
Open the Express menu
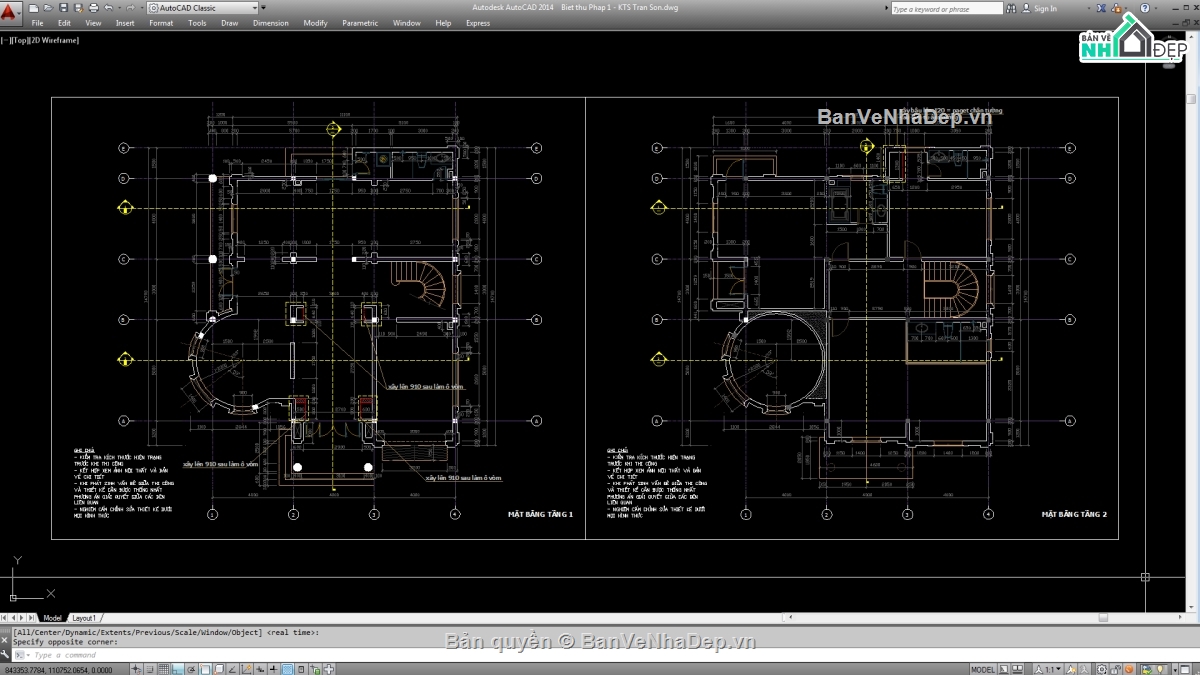coord(478,22)
